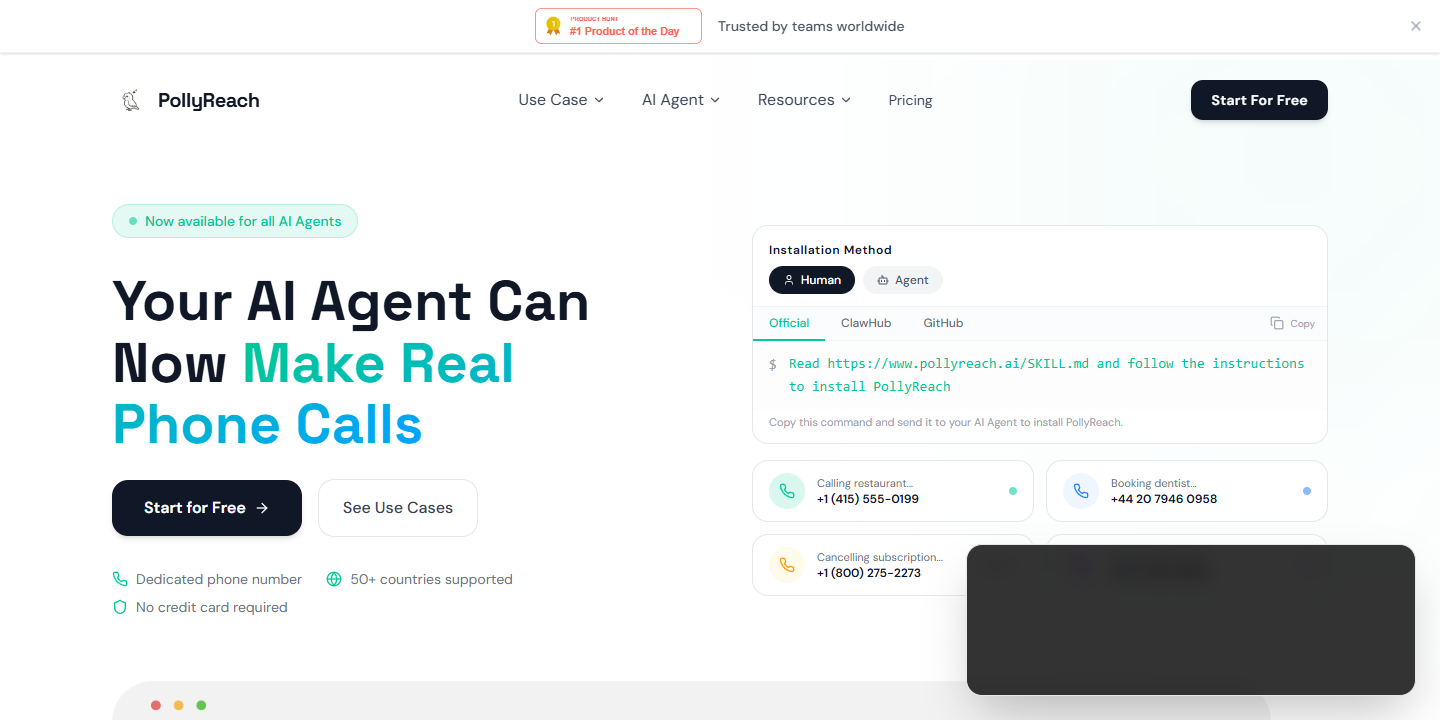
Task: Click the 'Dedicated phone number' text
Action: click(219, 579)
